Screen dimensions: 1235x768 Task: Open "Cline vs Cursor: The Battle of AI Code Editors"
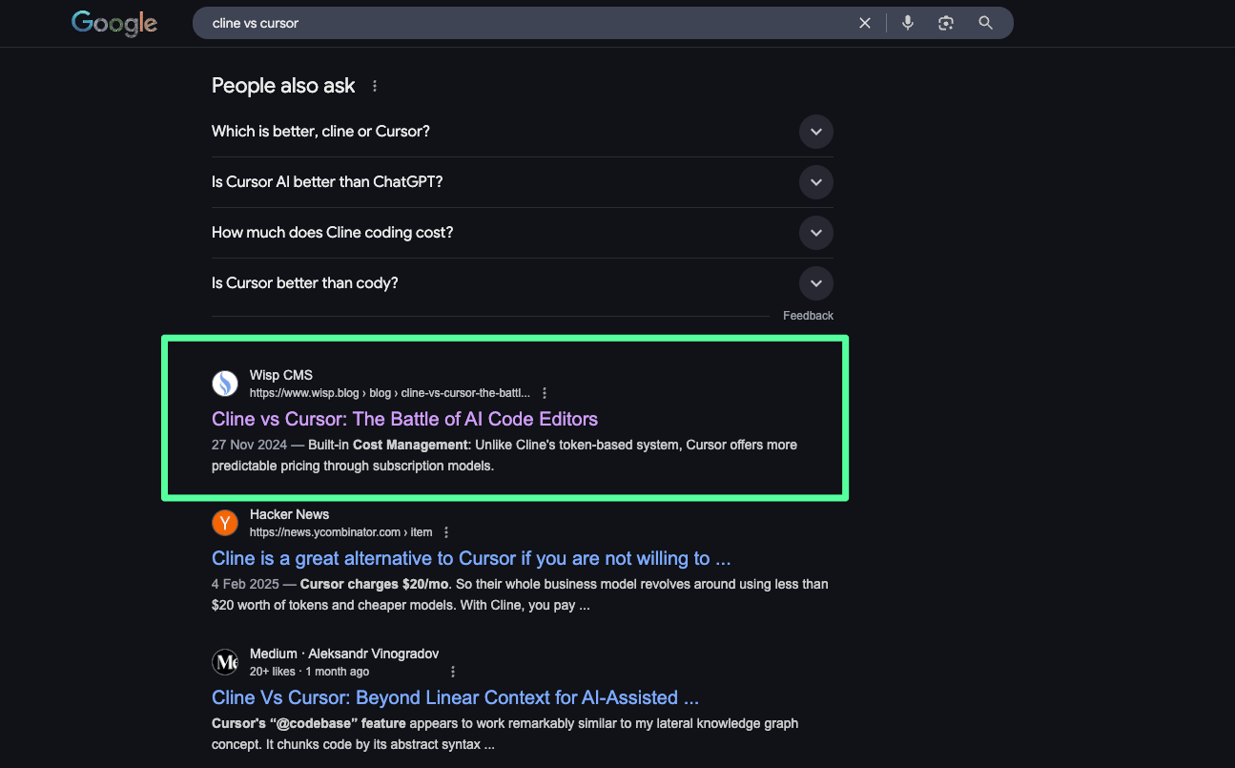[405, 419]
